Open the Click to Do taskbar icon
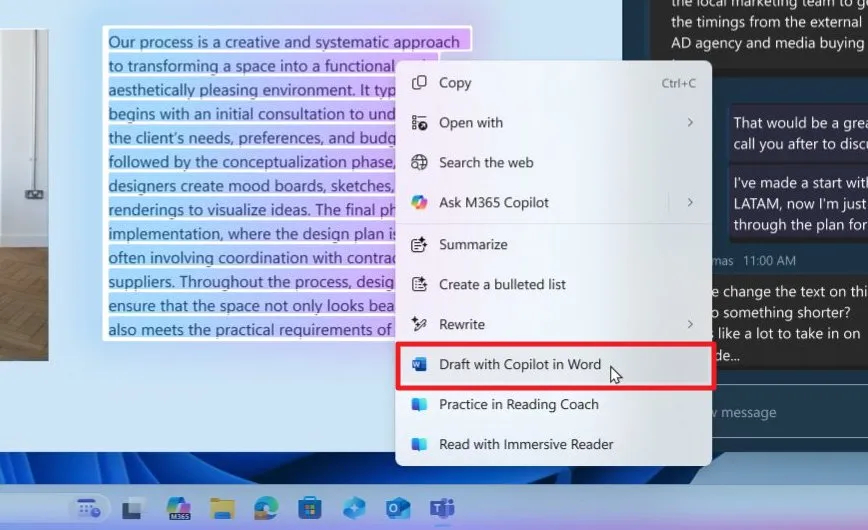Image resolution: width=868 pixels, height=530 pixels. (x=89, y=508)
